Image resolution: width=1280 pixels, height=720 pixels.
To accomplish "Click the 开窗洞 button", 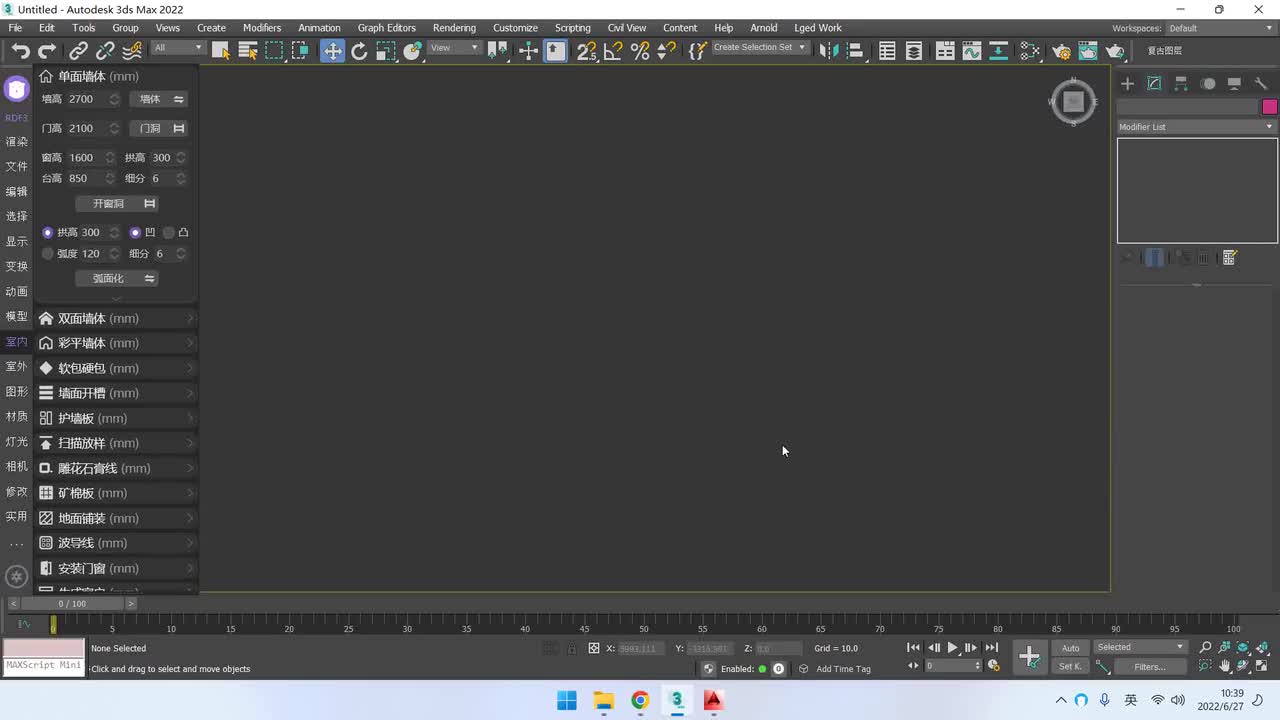I will coord(117,204).
